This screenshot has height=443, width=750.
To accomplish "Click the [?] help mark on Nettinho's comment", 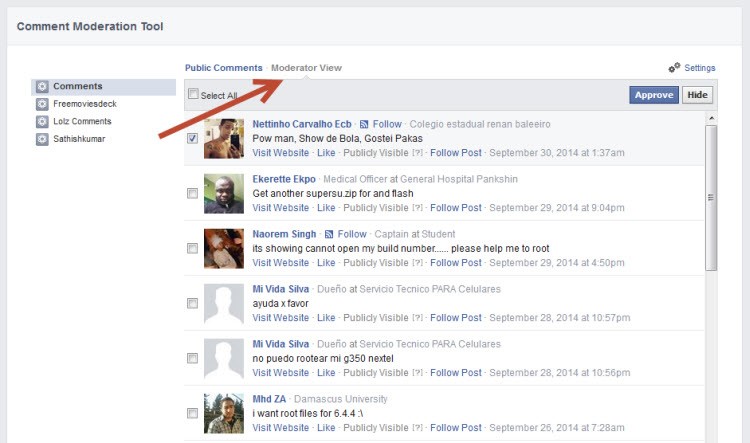I will coord(418,153).
